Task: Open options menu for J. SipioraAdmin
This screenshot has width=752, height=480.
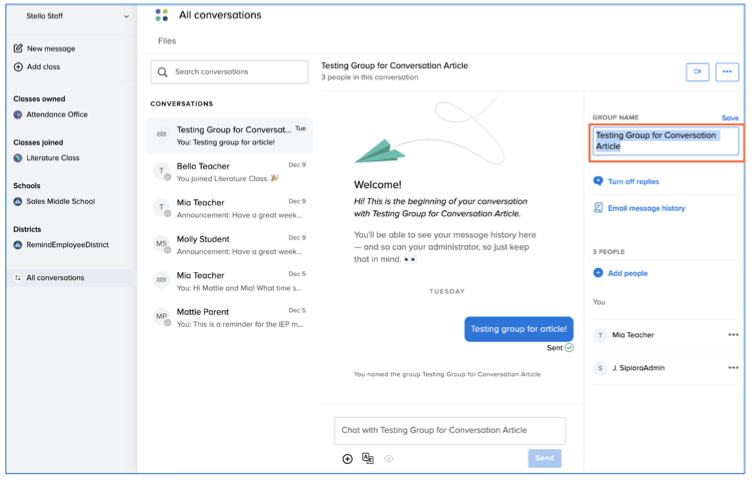Action: [x=733, y=368]
